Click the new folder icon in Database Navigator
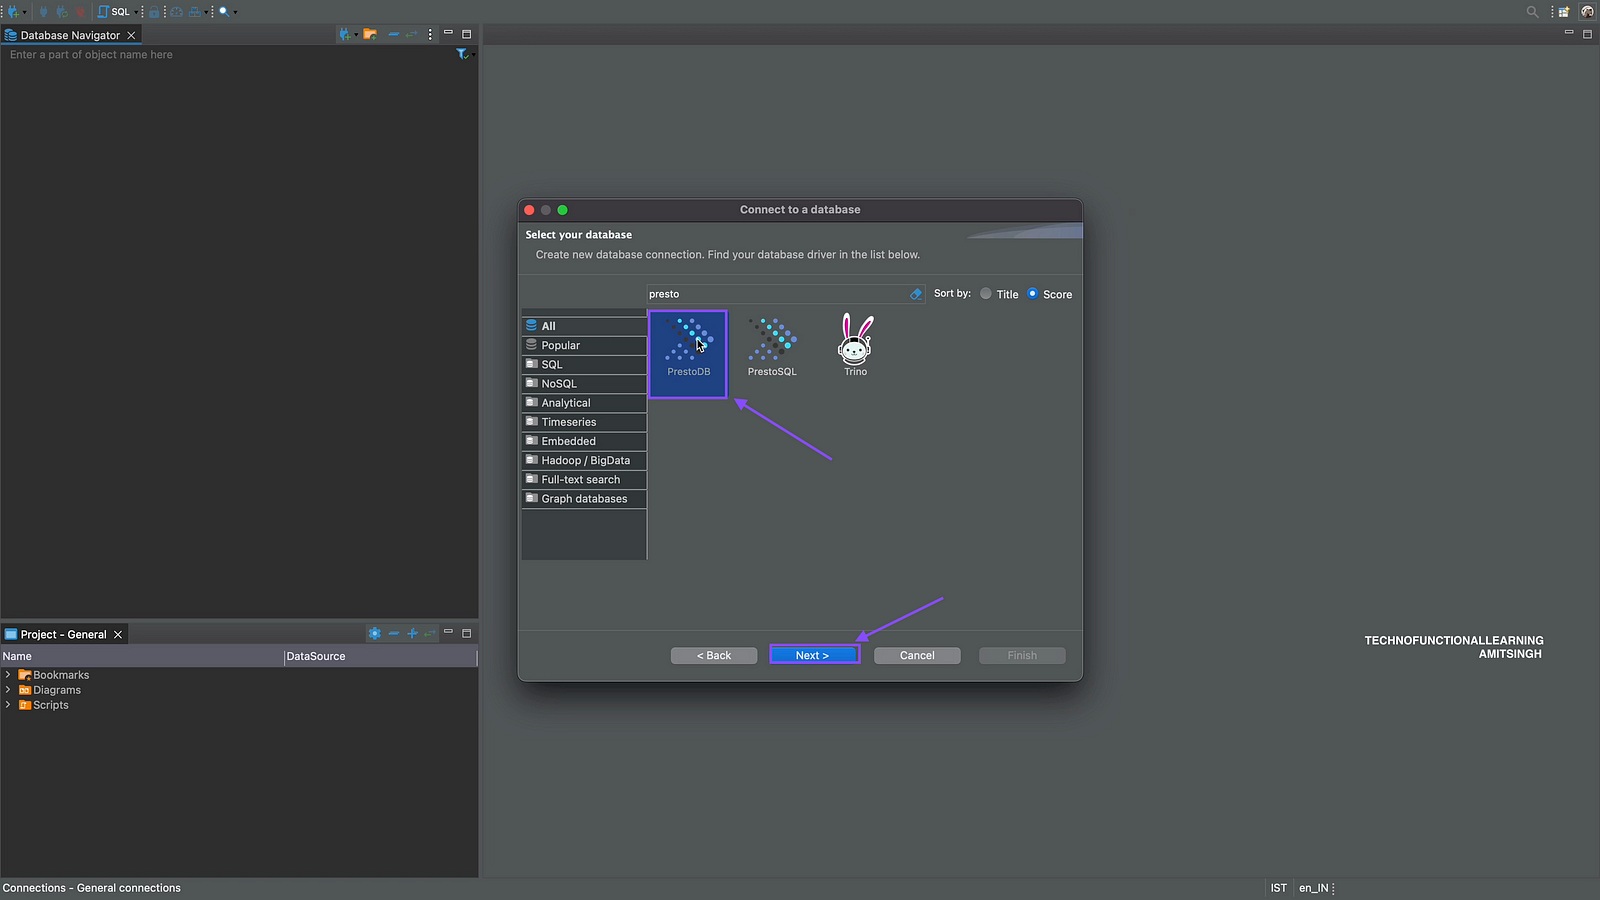The width and height of the screenshot is (1600, 900). point(370,34)
